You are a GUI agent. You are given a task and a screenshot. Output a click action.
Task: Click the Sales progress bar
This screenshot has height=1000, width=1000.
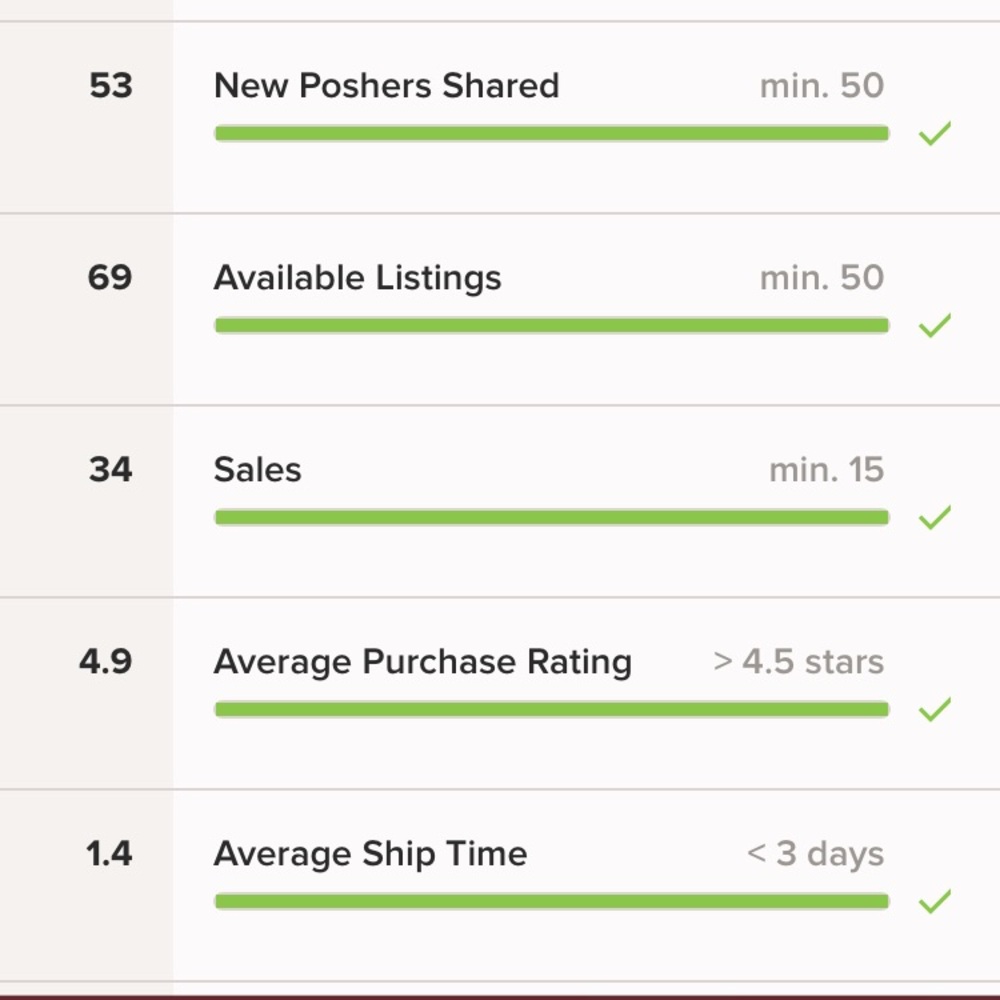[x=550, y=516]
